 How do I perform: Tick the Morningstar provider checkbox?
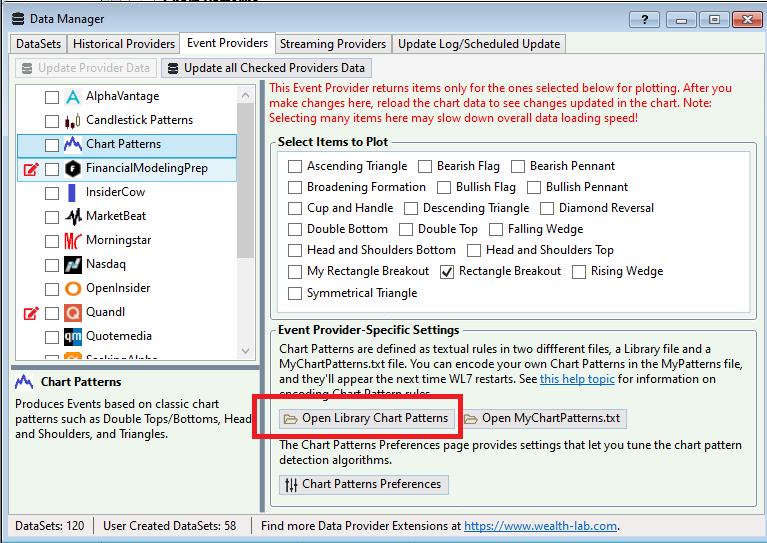pyautogui.click(x=52, y=241)
